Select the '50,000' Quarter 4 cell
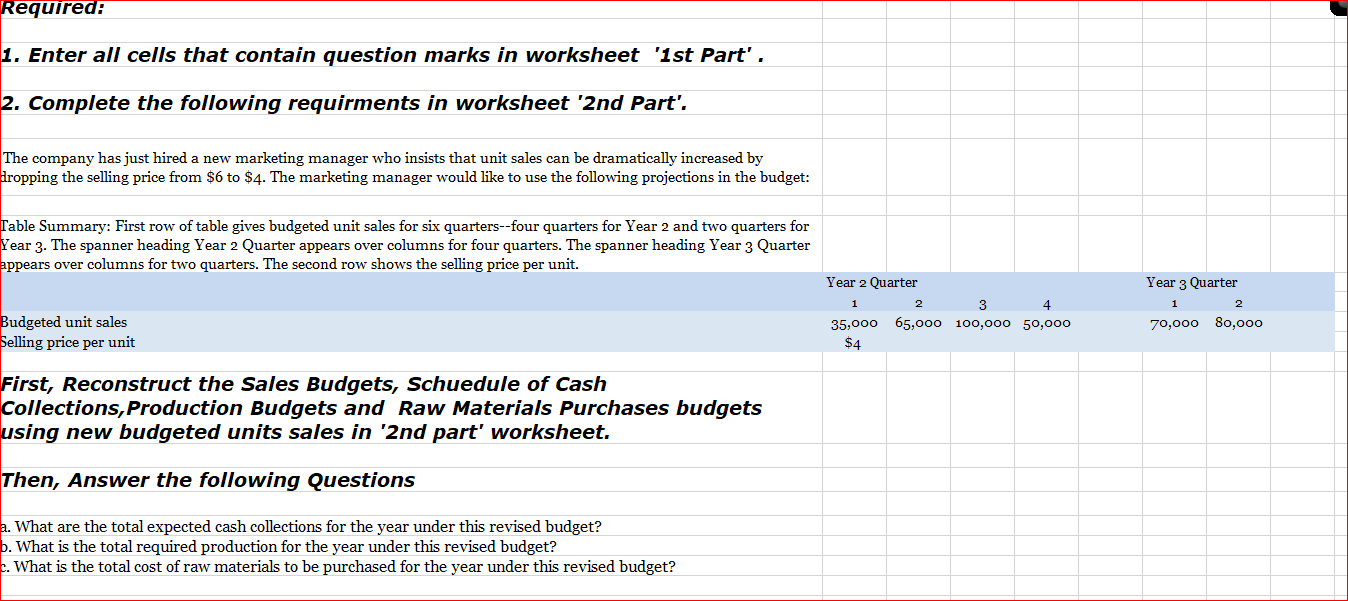This screenshot has width=1348, height=601. 1047,322
